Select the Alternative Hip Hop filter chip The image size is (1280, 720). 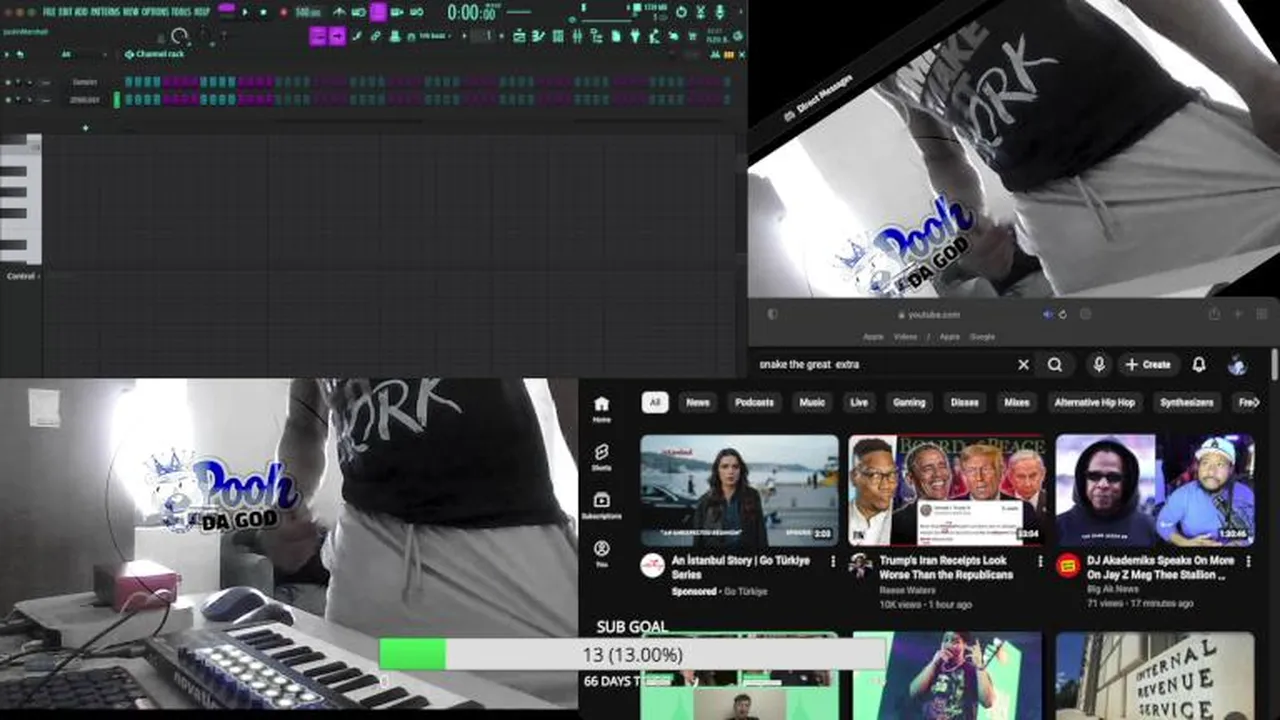click(x=1095, y=402)
